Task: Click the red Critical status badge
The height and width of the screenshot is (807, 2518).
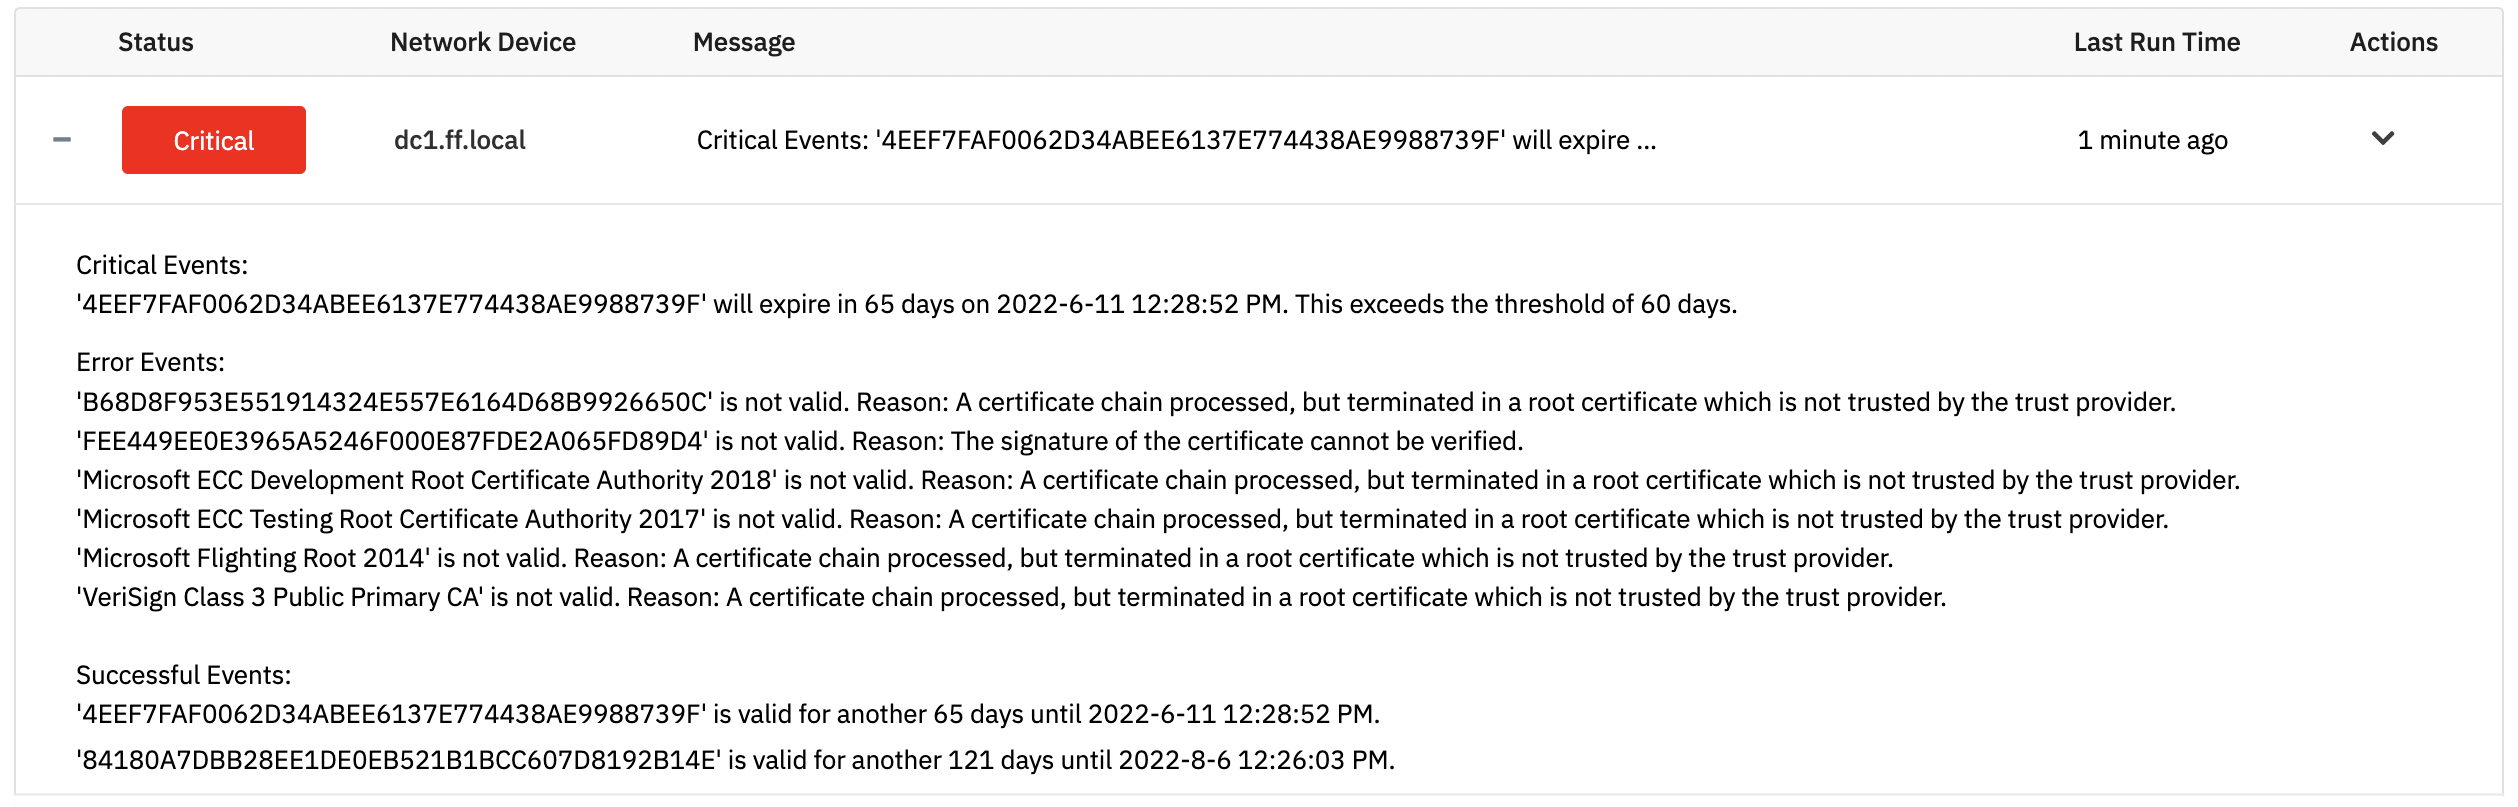Action: click(x=214, y=140)
